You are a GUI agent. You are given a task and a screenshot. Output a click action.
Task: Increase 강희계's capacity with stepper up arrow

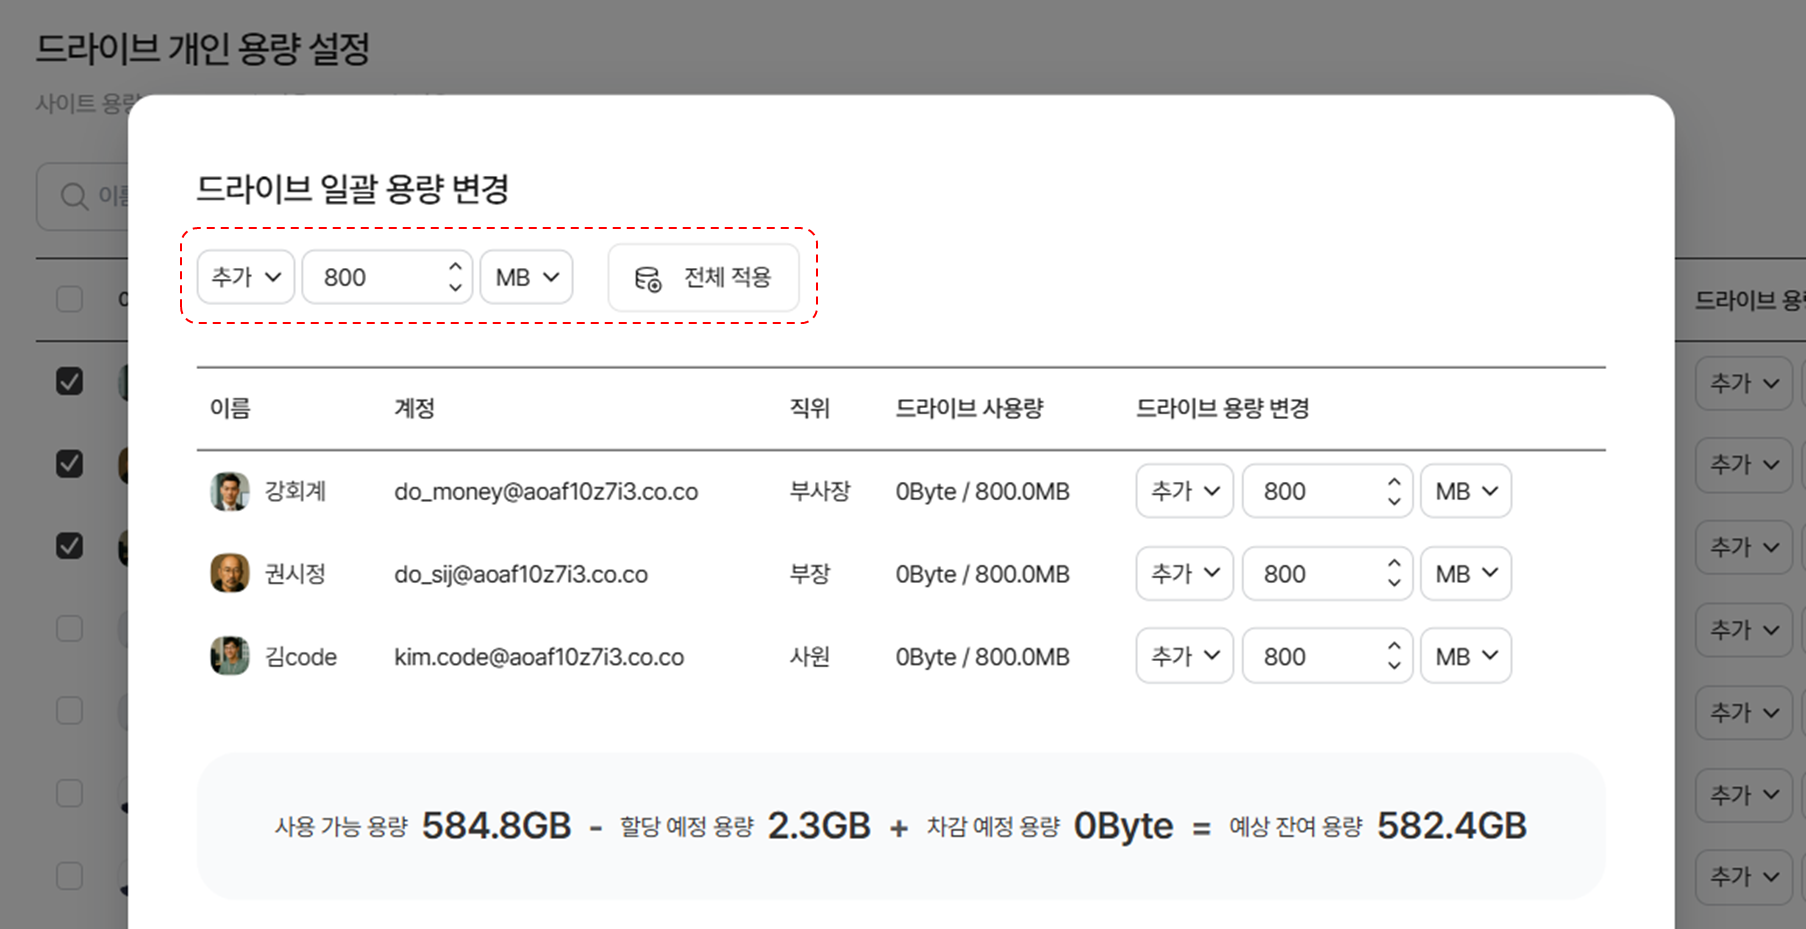(1394, 482)
